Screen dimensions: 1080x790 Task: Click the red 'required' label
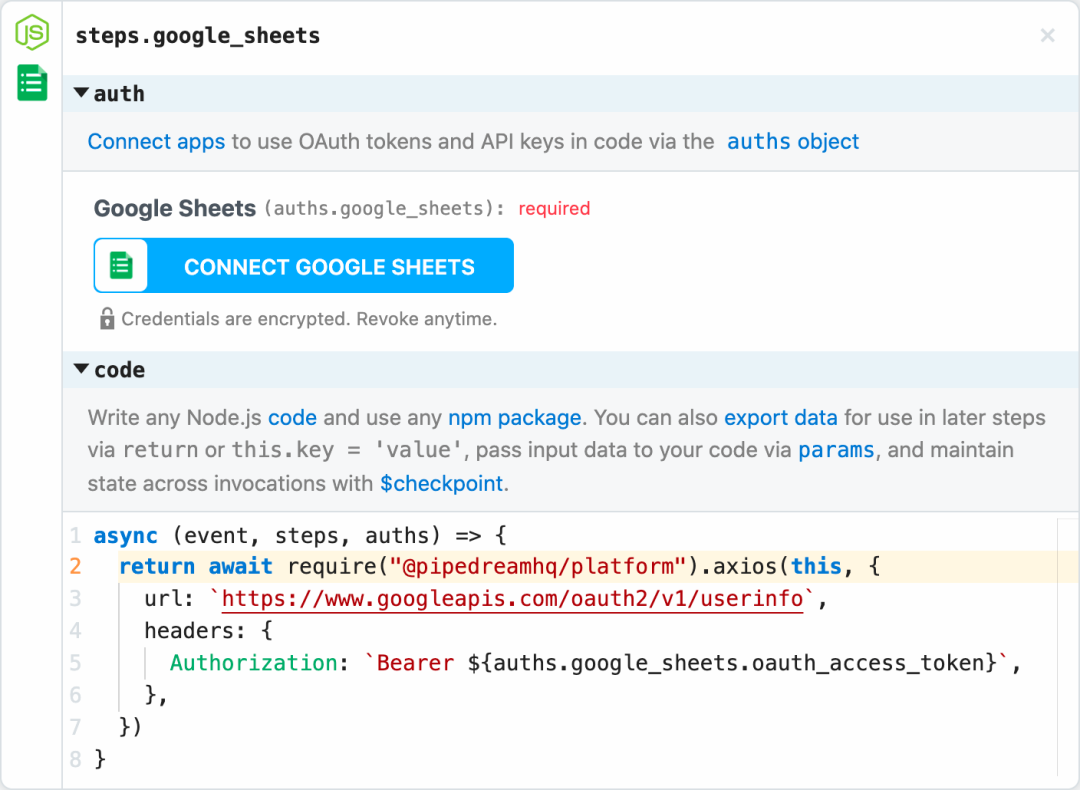(x=554, y=209)
